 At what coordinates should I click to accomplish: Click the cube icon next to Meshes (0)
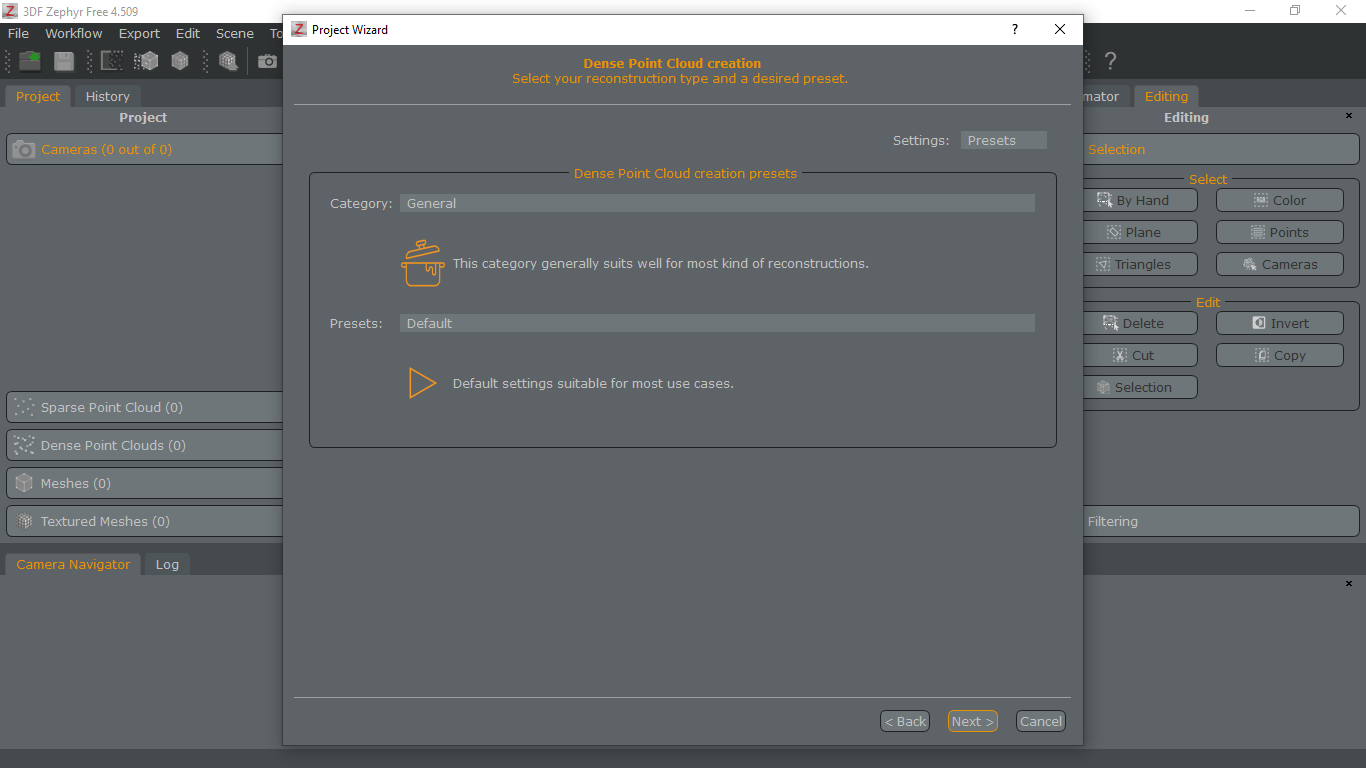[24, 483]
